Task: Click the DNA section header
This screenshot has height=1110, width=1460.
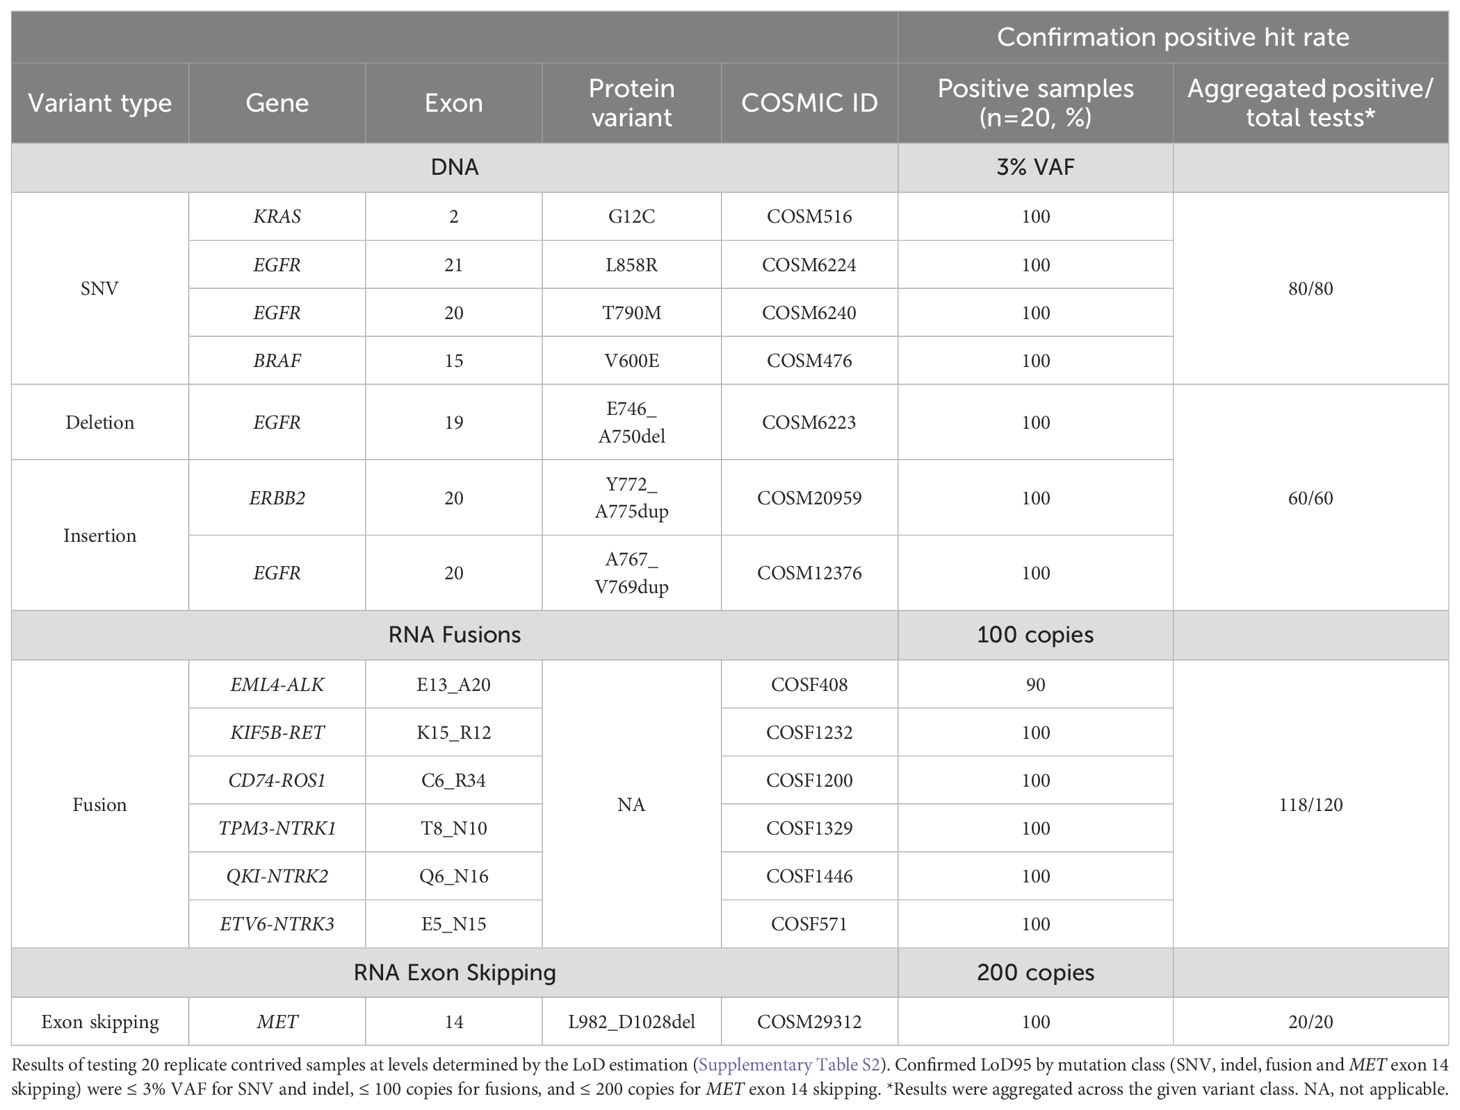Action: (x=454, y=167)
